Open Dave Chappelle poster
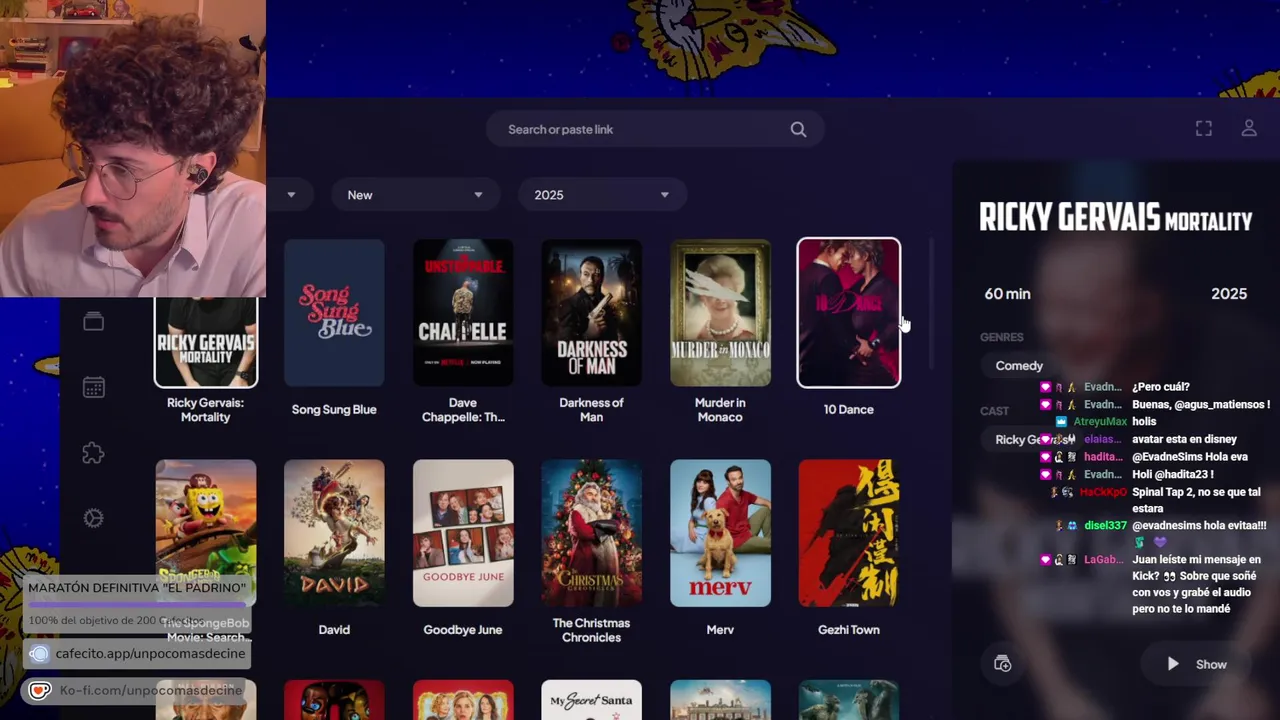The height and width of the screenshot is (720, 1280). click(463, 313)
